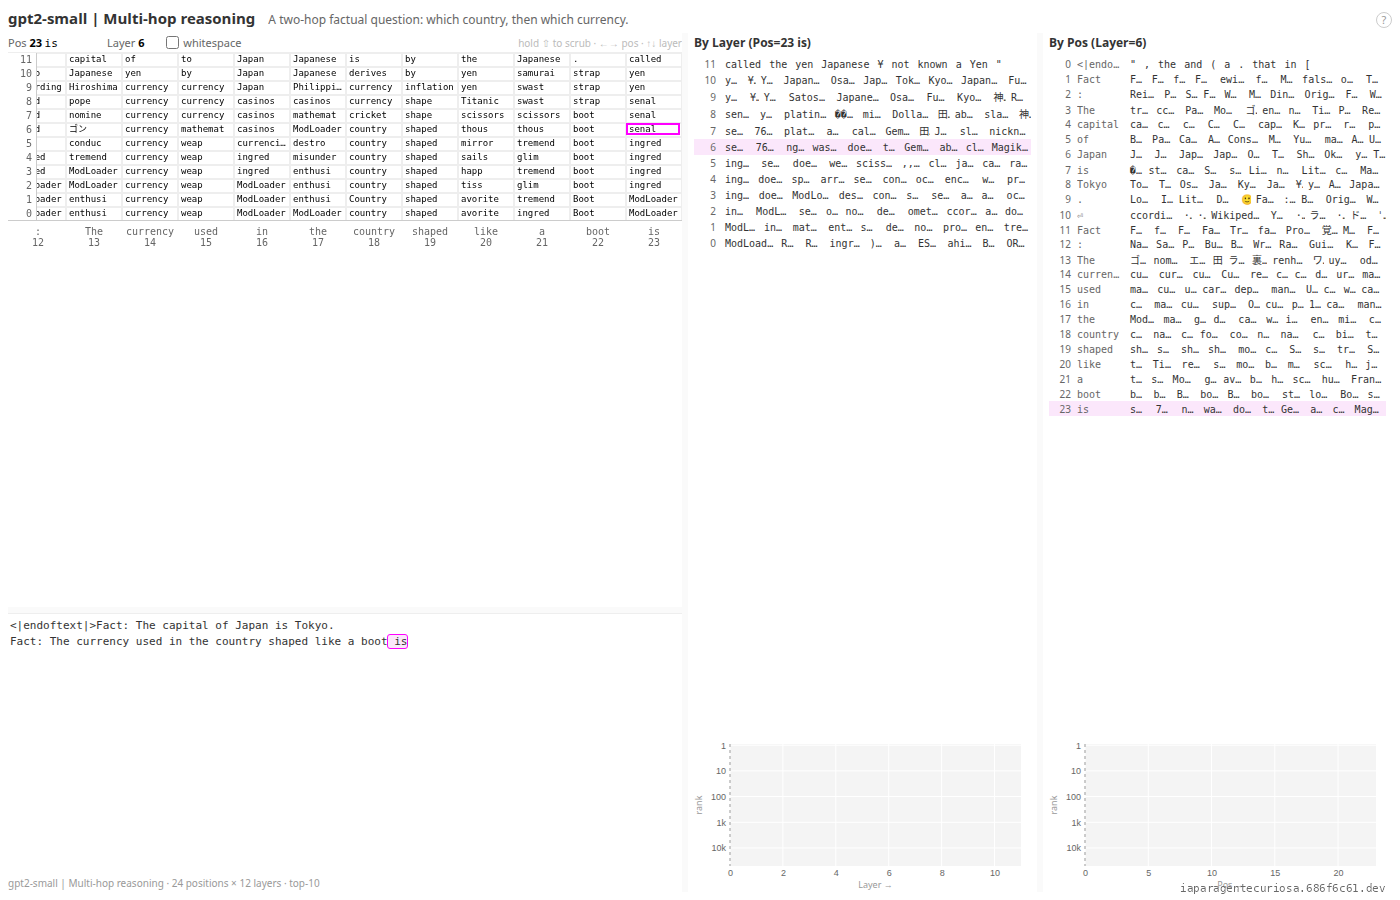Viewport: 1400px width, 900px height.
Task: Select layer 0 row in By Layer list
Action: (862, 243)
